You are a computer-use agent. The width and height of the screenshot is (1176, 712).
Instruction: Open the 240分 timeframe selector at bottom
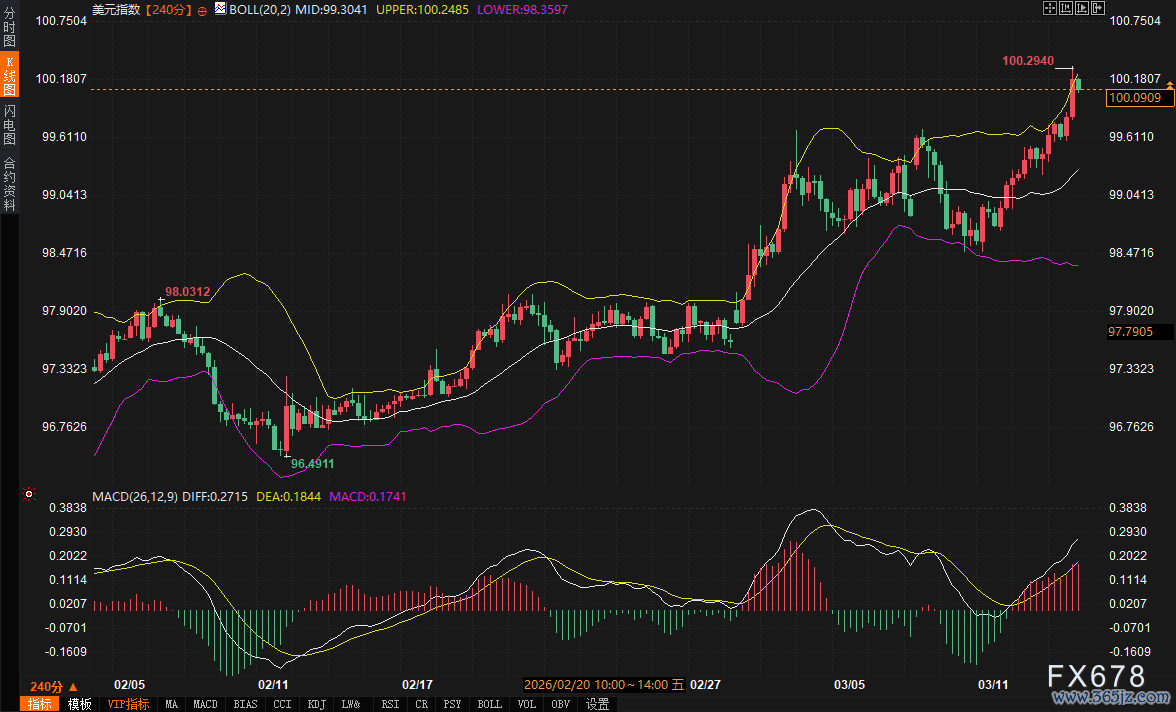[x=53, y=686]
